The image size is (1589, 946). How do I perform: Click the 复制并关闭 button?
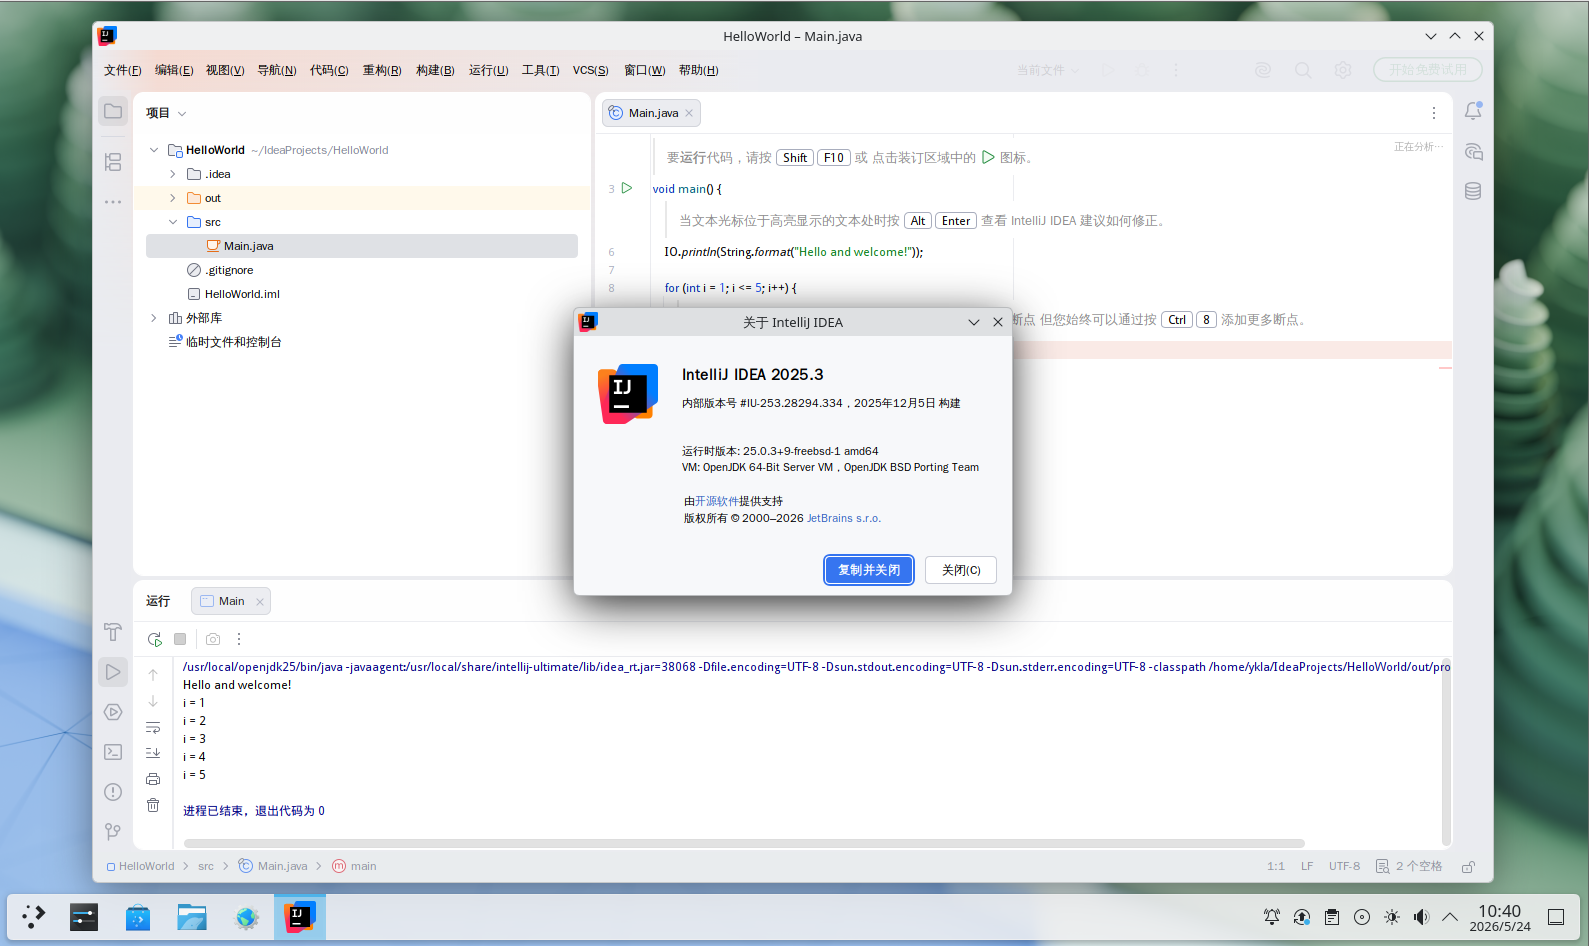pos(869,570)
